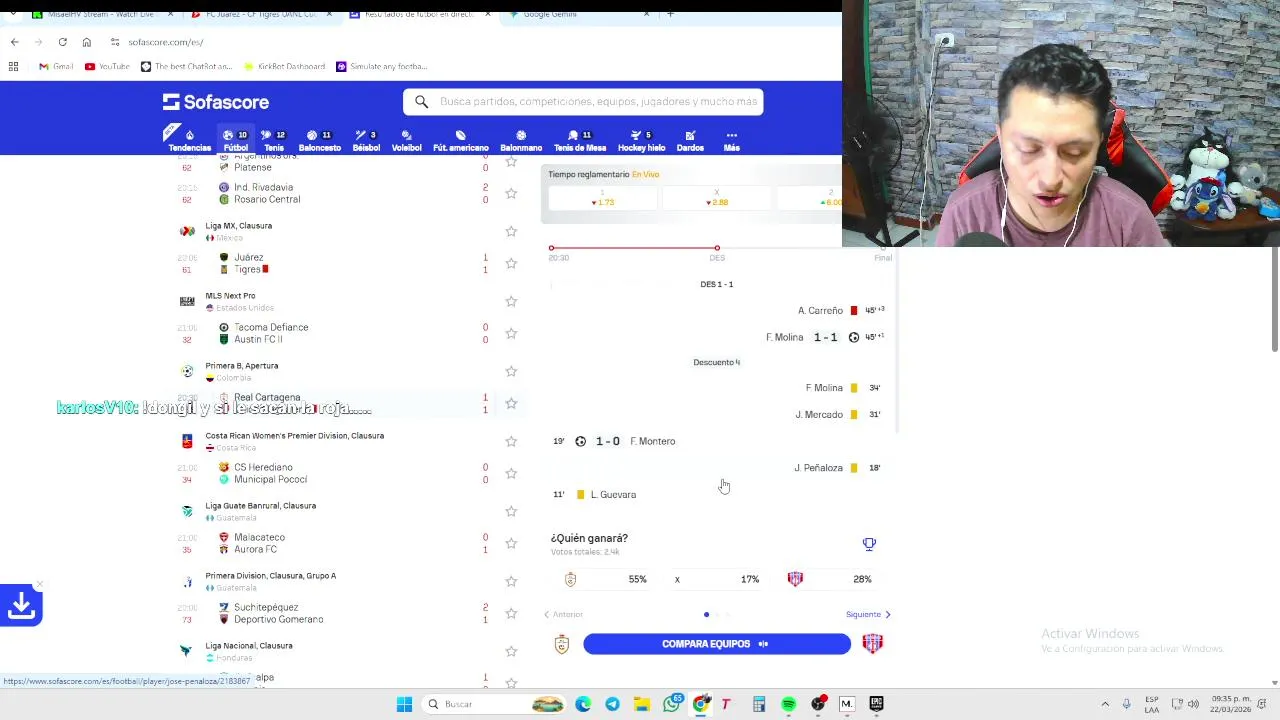Open L. Guevara player link
This screenshot has width=1280, height=720.
coord(613,495)
